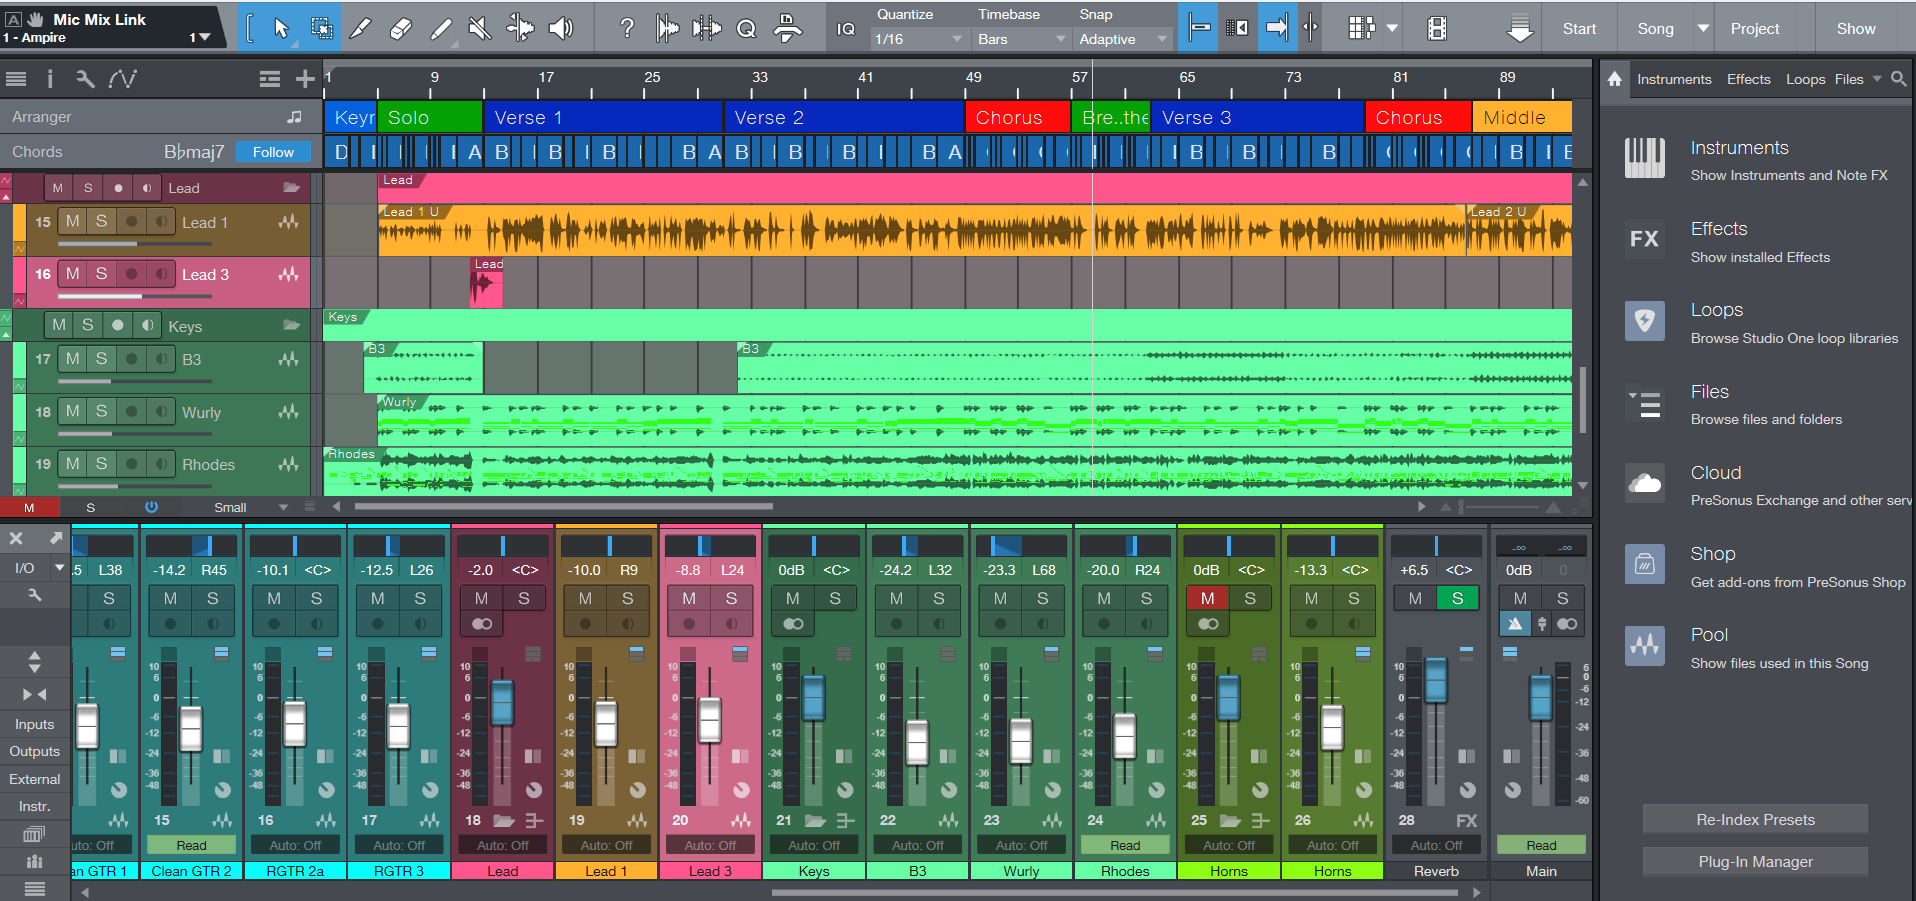Toggle the IQ input quantize button
The height and width of the screenshot is (901, 1916).
tap(846, 29)
